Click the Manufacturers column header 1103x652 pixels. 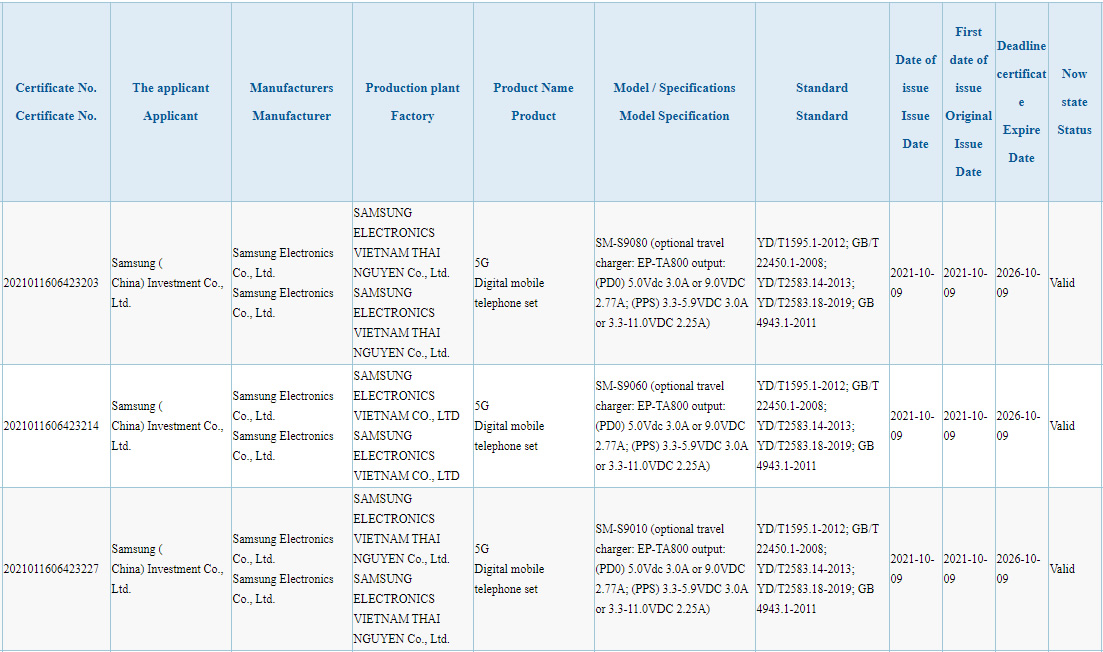click(x=292, y=102)
